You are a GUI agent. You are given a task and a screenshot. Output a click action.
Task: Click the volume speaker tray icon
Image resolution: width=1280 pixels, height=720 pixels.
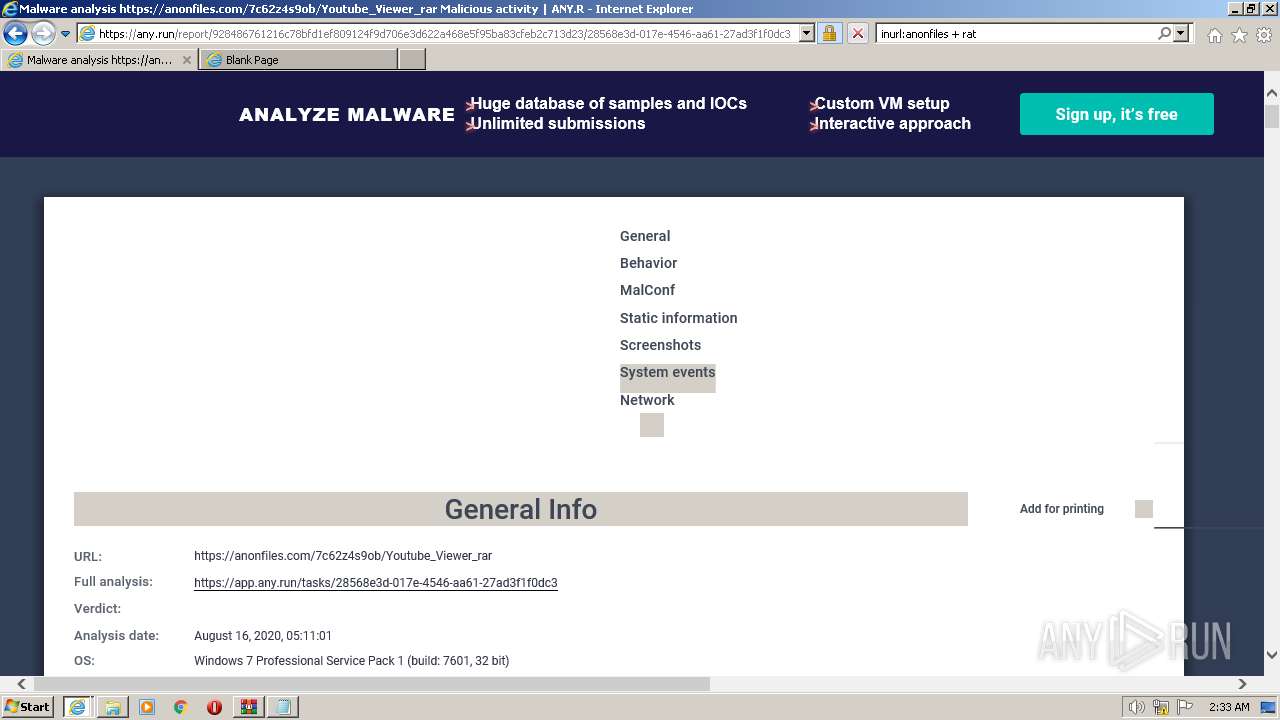click(1136, 707)
